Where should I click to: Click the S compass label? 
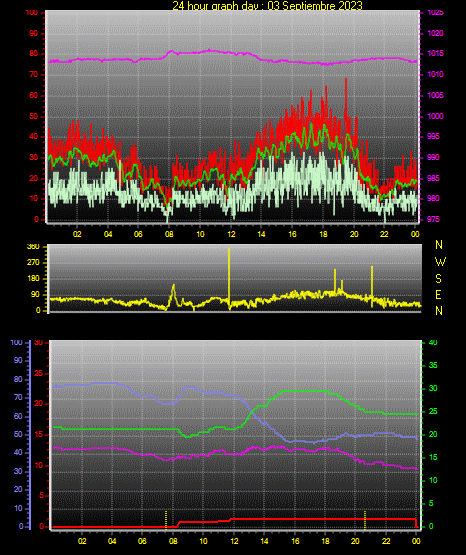click(438, 279)
